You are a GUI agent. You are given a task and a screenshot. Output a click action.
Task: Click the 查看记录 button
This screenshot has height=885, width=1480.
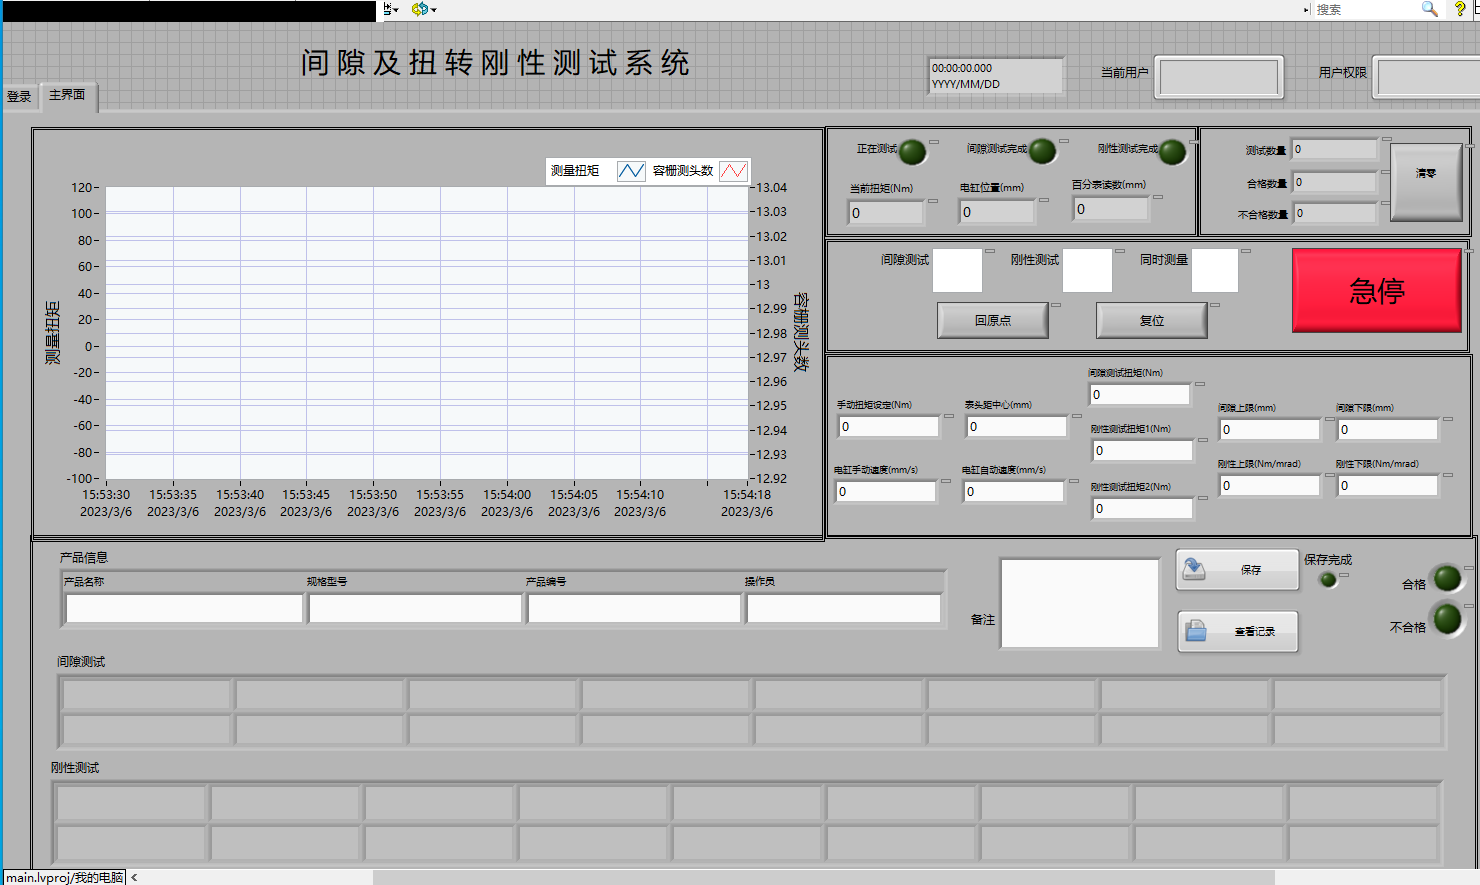(x=1238, y=631)
